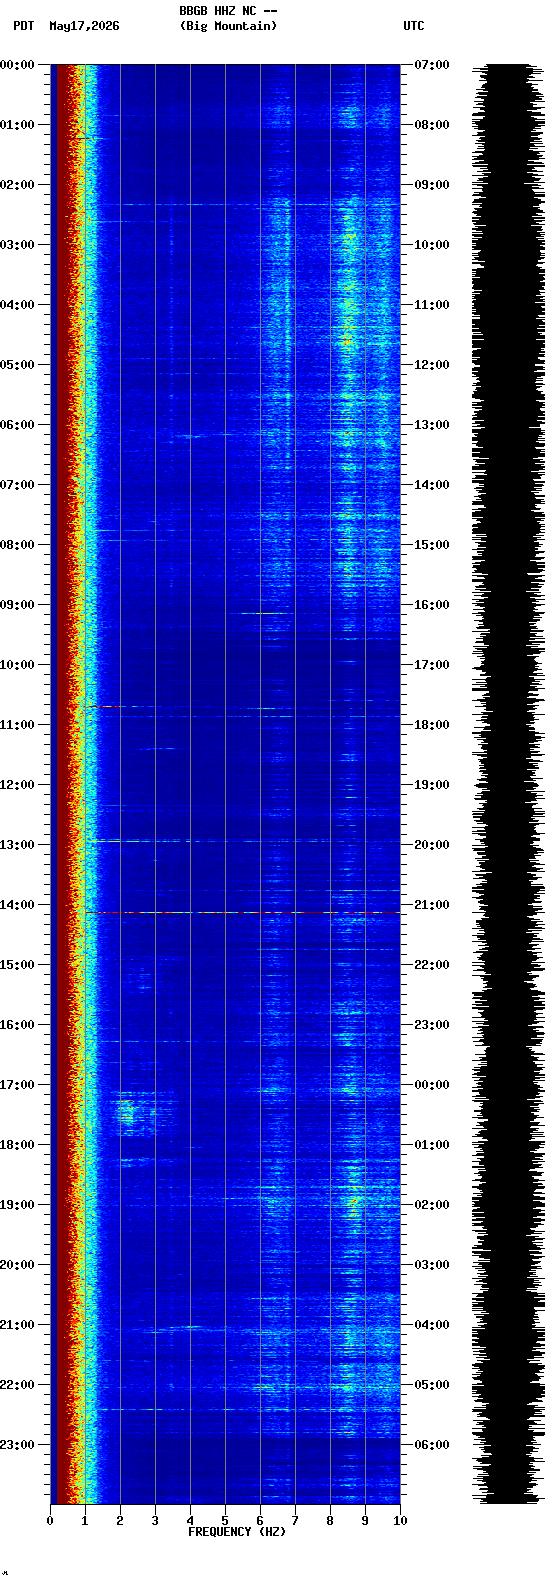This screenshot has width=552, height=1584.
Task: Click the PDT time label '08:00'
Action: pos(17,545)
